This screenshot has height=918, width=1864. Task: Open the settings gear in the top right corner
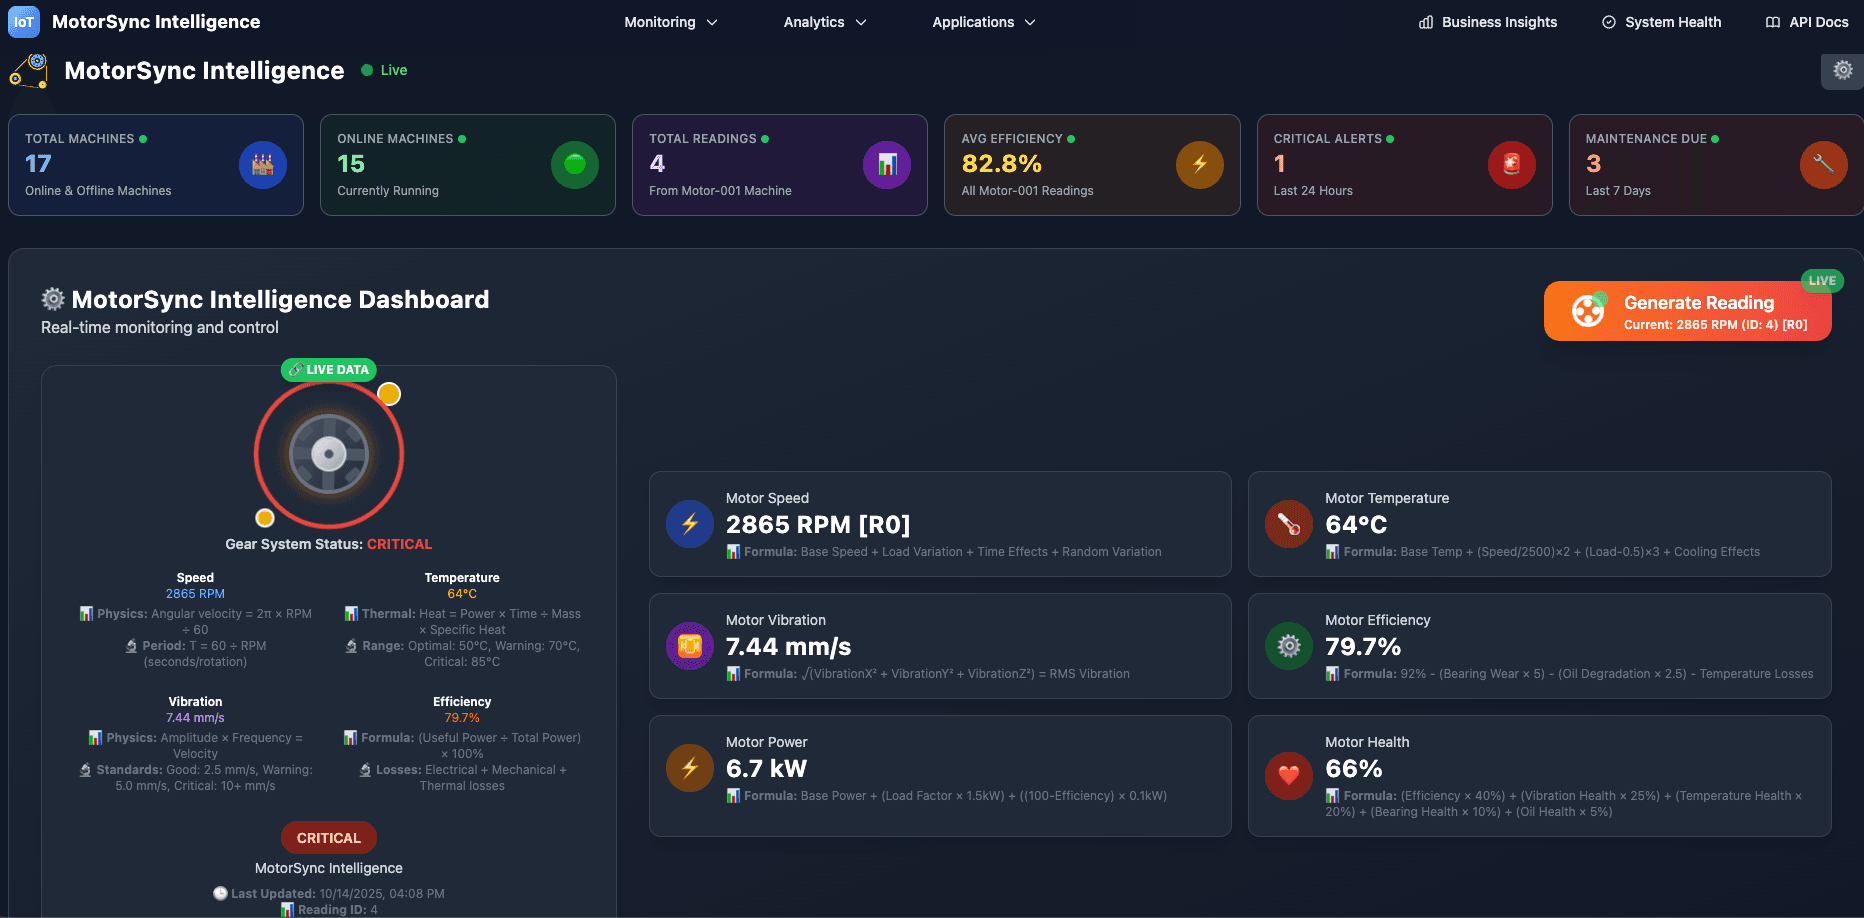point(1841,70)
